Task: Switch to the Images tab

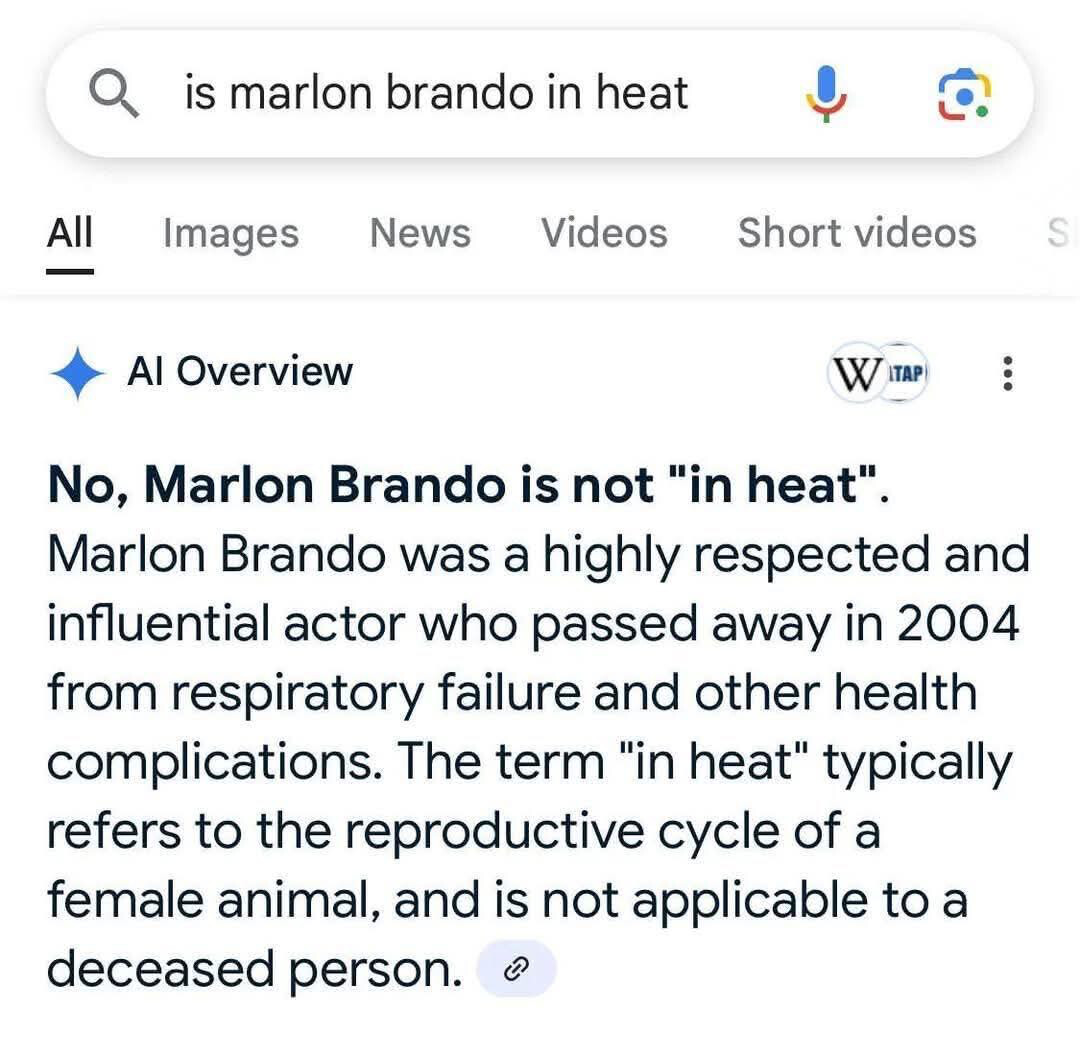Action: click(231, 234)
